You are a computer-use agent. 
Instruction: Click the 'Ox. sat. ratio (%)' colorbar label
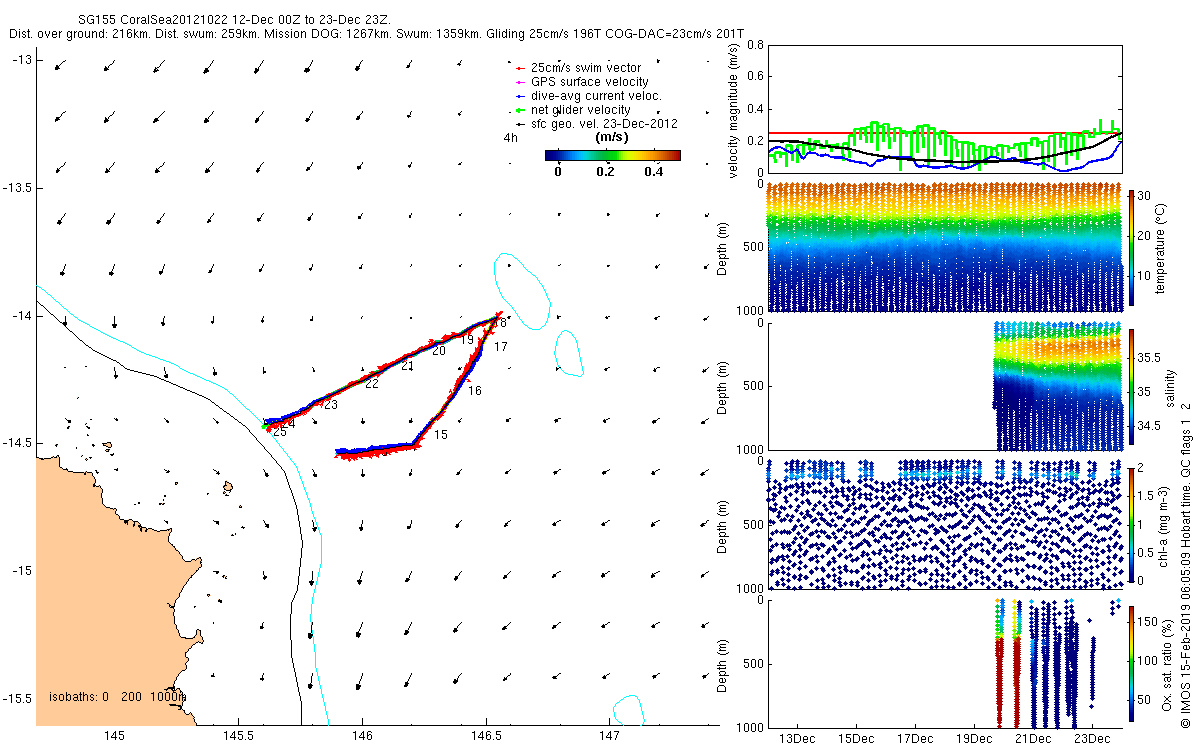[x=1167, y=664]
